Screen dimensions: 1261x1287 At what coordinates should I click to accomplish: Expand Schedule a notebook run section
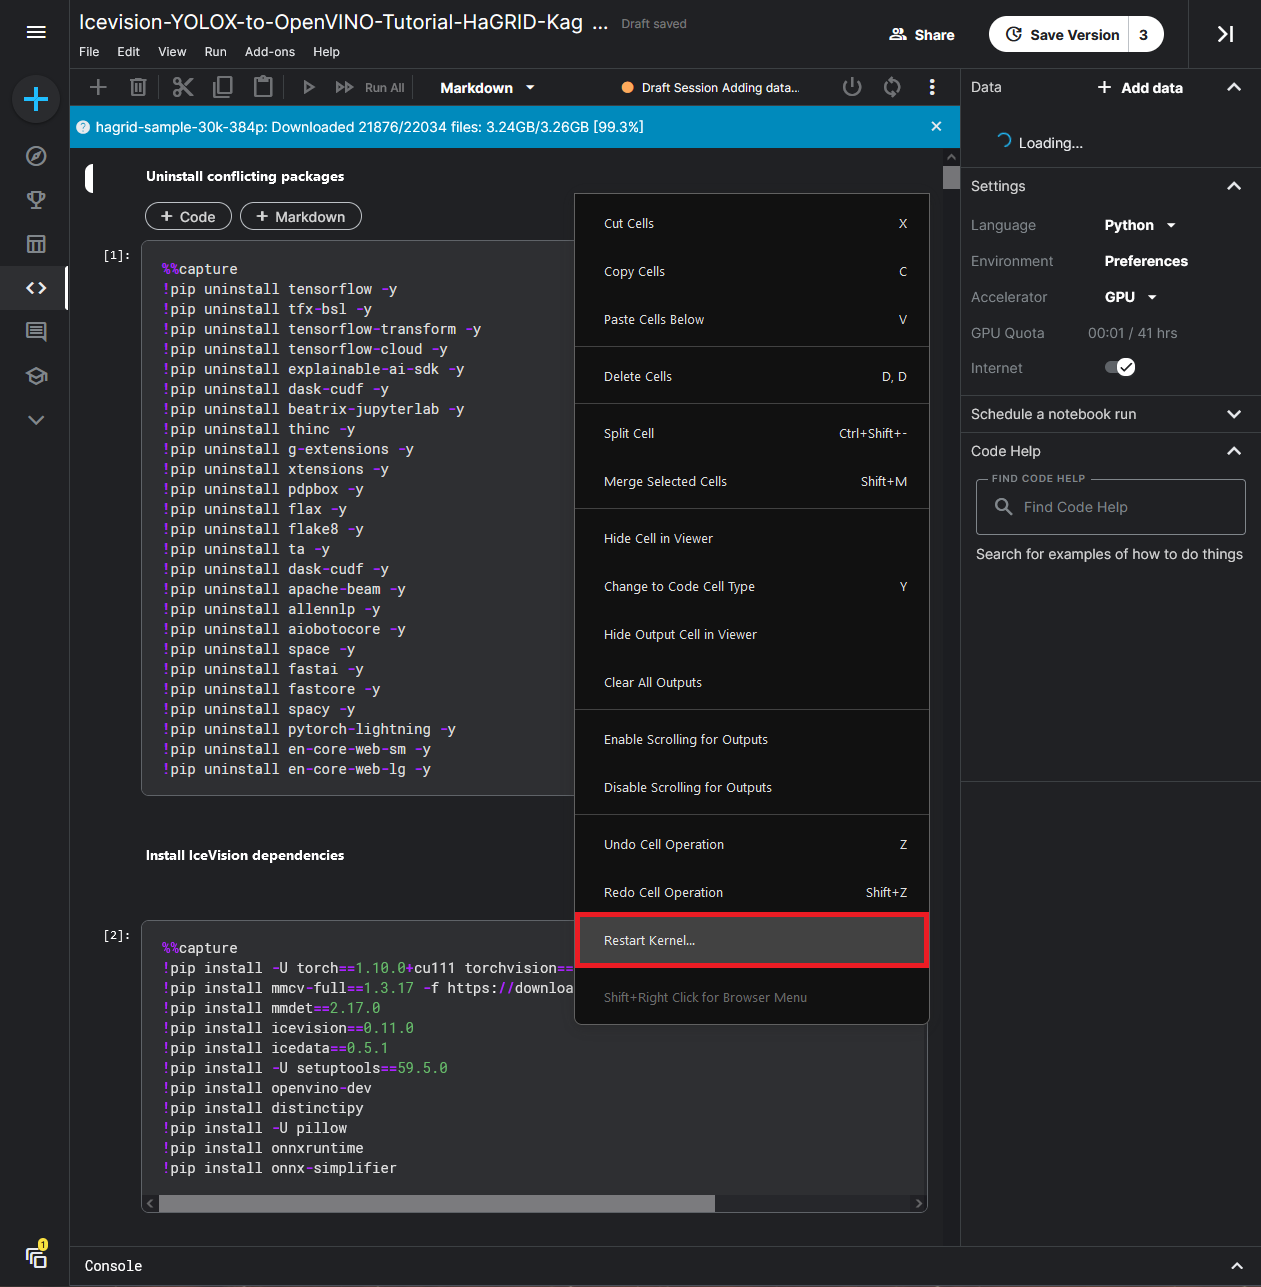point(1234,414)
